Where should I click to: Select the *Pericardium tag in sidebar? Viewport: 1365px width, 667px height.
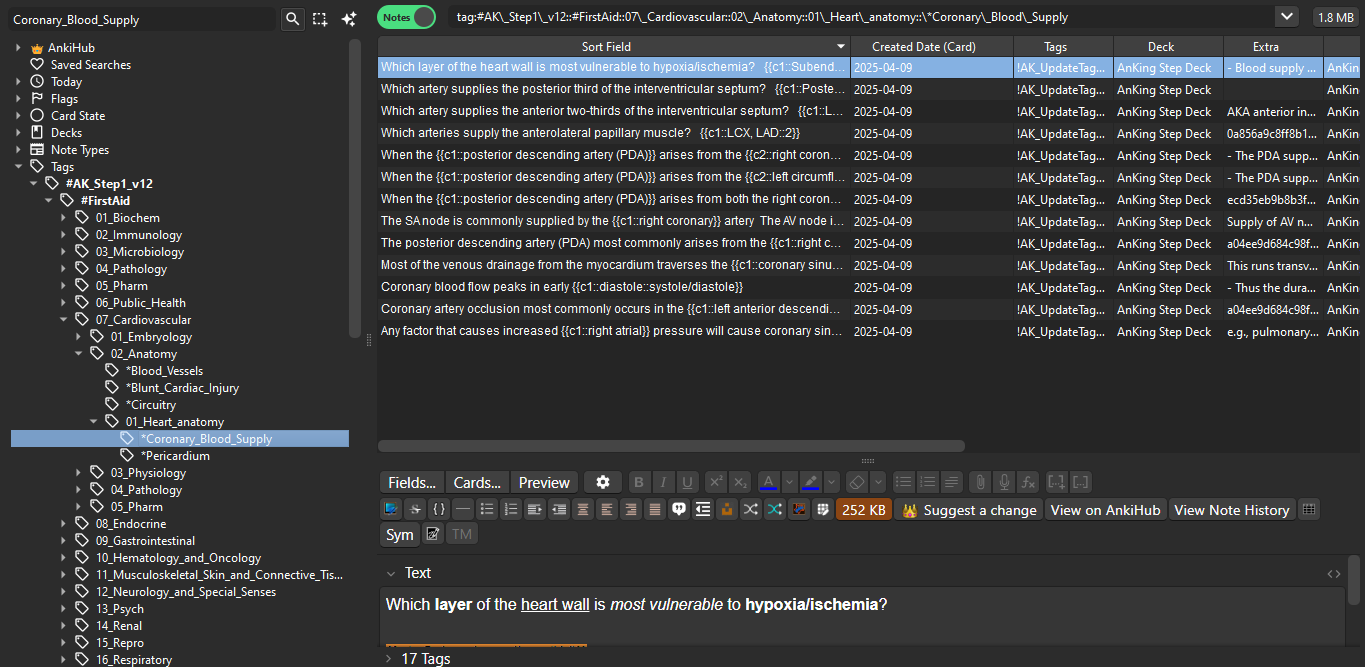click(175, 456)
